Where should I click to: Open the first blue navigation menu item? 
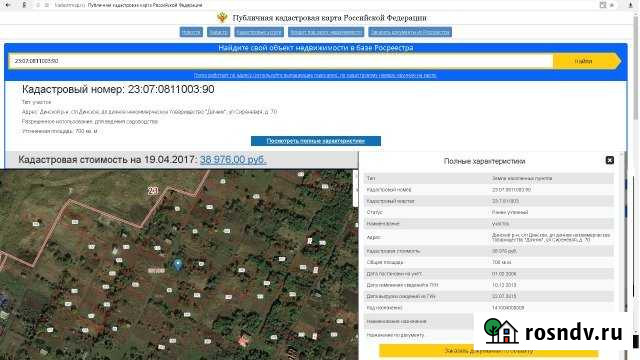191,32
